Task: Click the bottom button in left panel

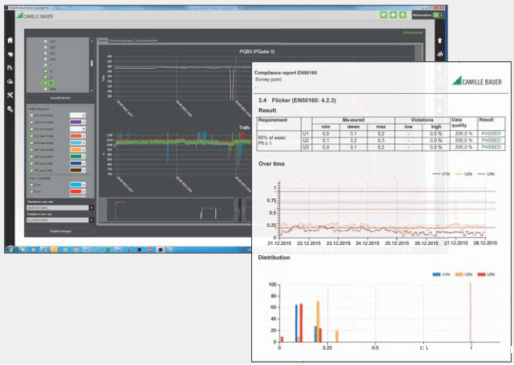Action: (60, 231)
